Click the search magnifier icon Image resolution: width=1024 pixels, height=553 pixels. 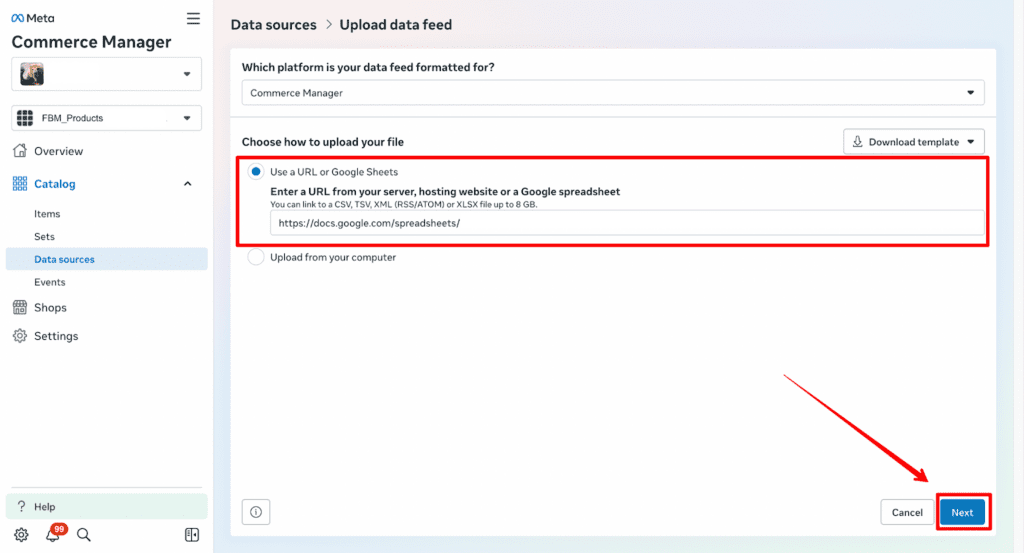tap(84, 535)
